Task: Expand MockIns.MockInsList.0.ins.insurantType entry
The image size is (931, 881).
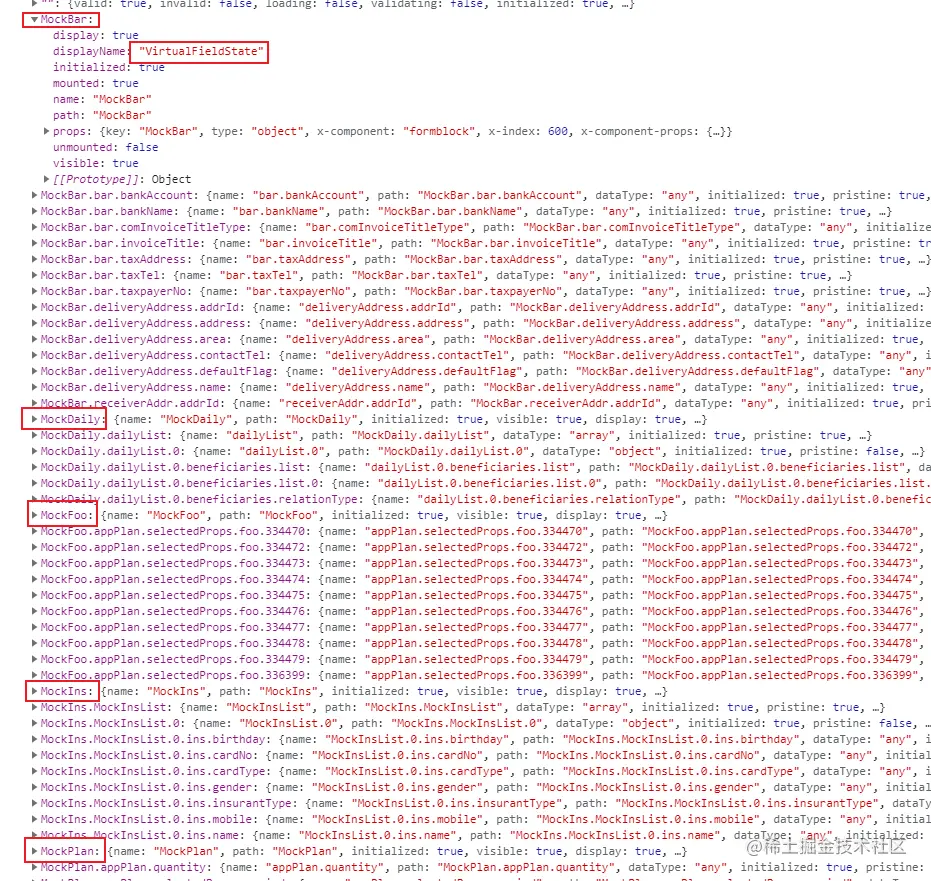Action: (x=34, y=803)
